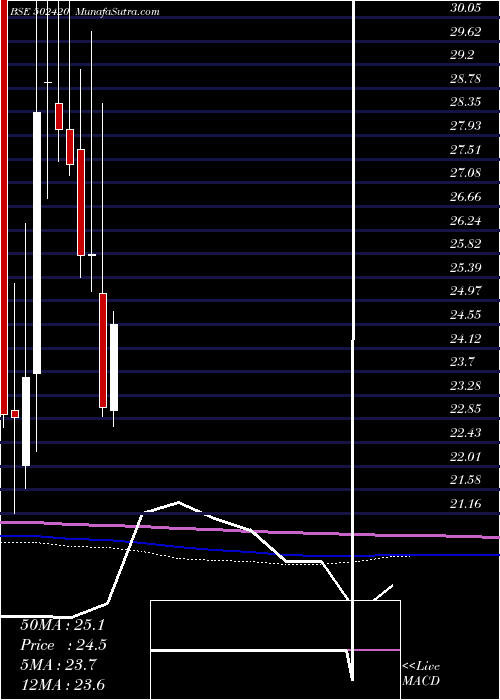The image size is (500, 700).
Task: Click the 24.12 price axis label
Action: click(465, 338)
